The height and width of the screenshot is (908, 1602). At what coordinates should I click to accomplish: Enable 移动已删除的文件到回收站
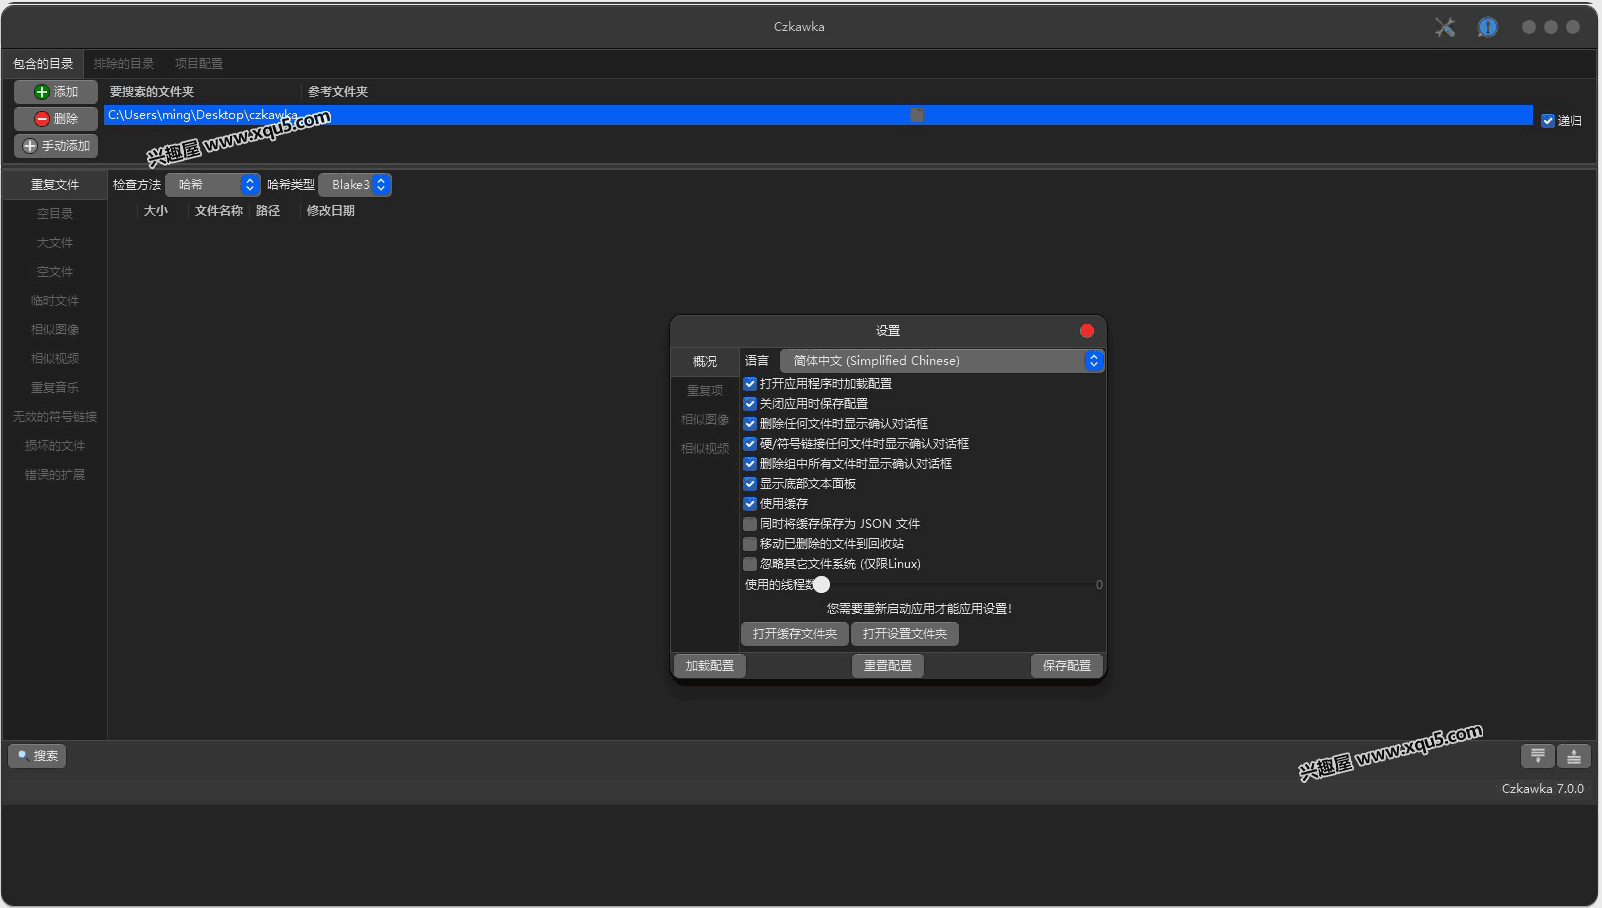tap(750, 544)
